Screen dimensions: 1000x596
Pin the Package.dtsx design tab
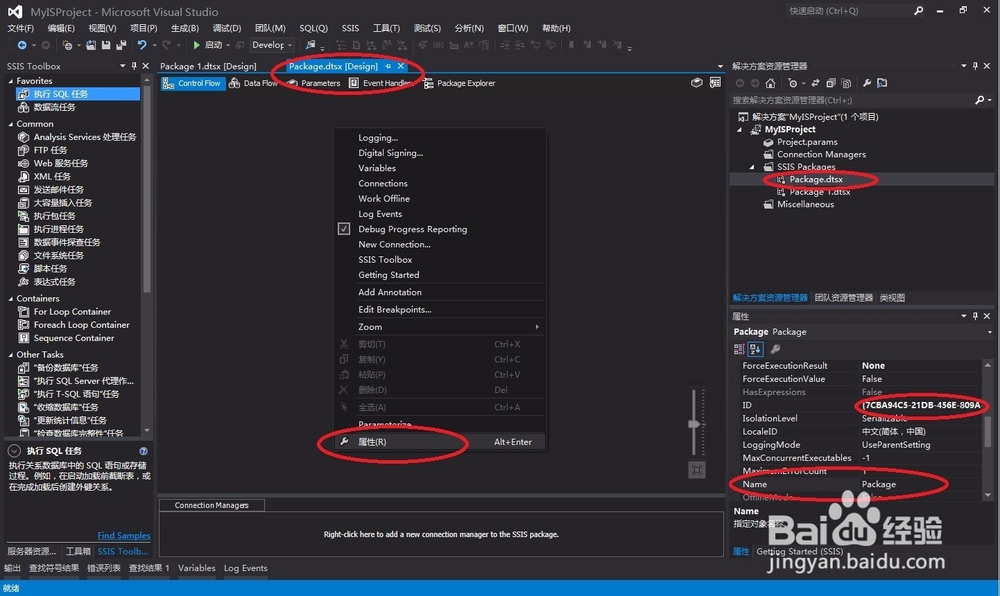click(x=388, y=66)
